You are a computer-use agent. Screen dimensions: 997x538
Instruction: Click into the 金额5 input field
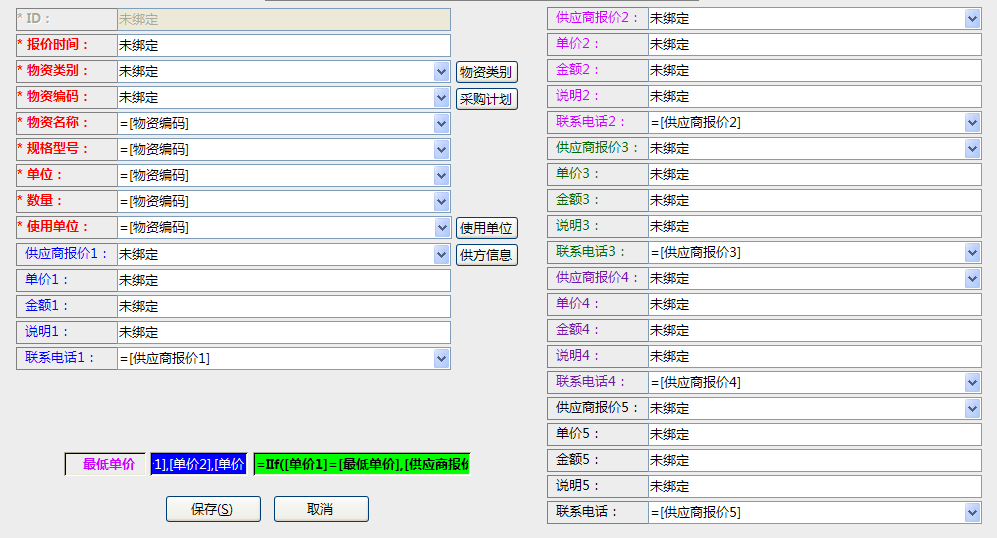pos(815,461)
